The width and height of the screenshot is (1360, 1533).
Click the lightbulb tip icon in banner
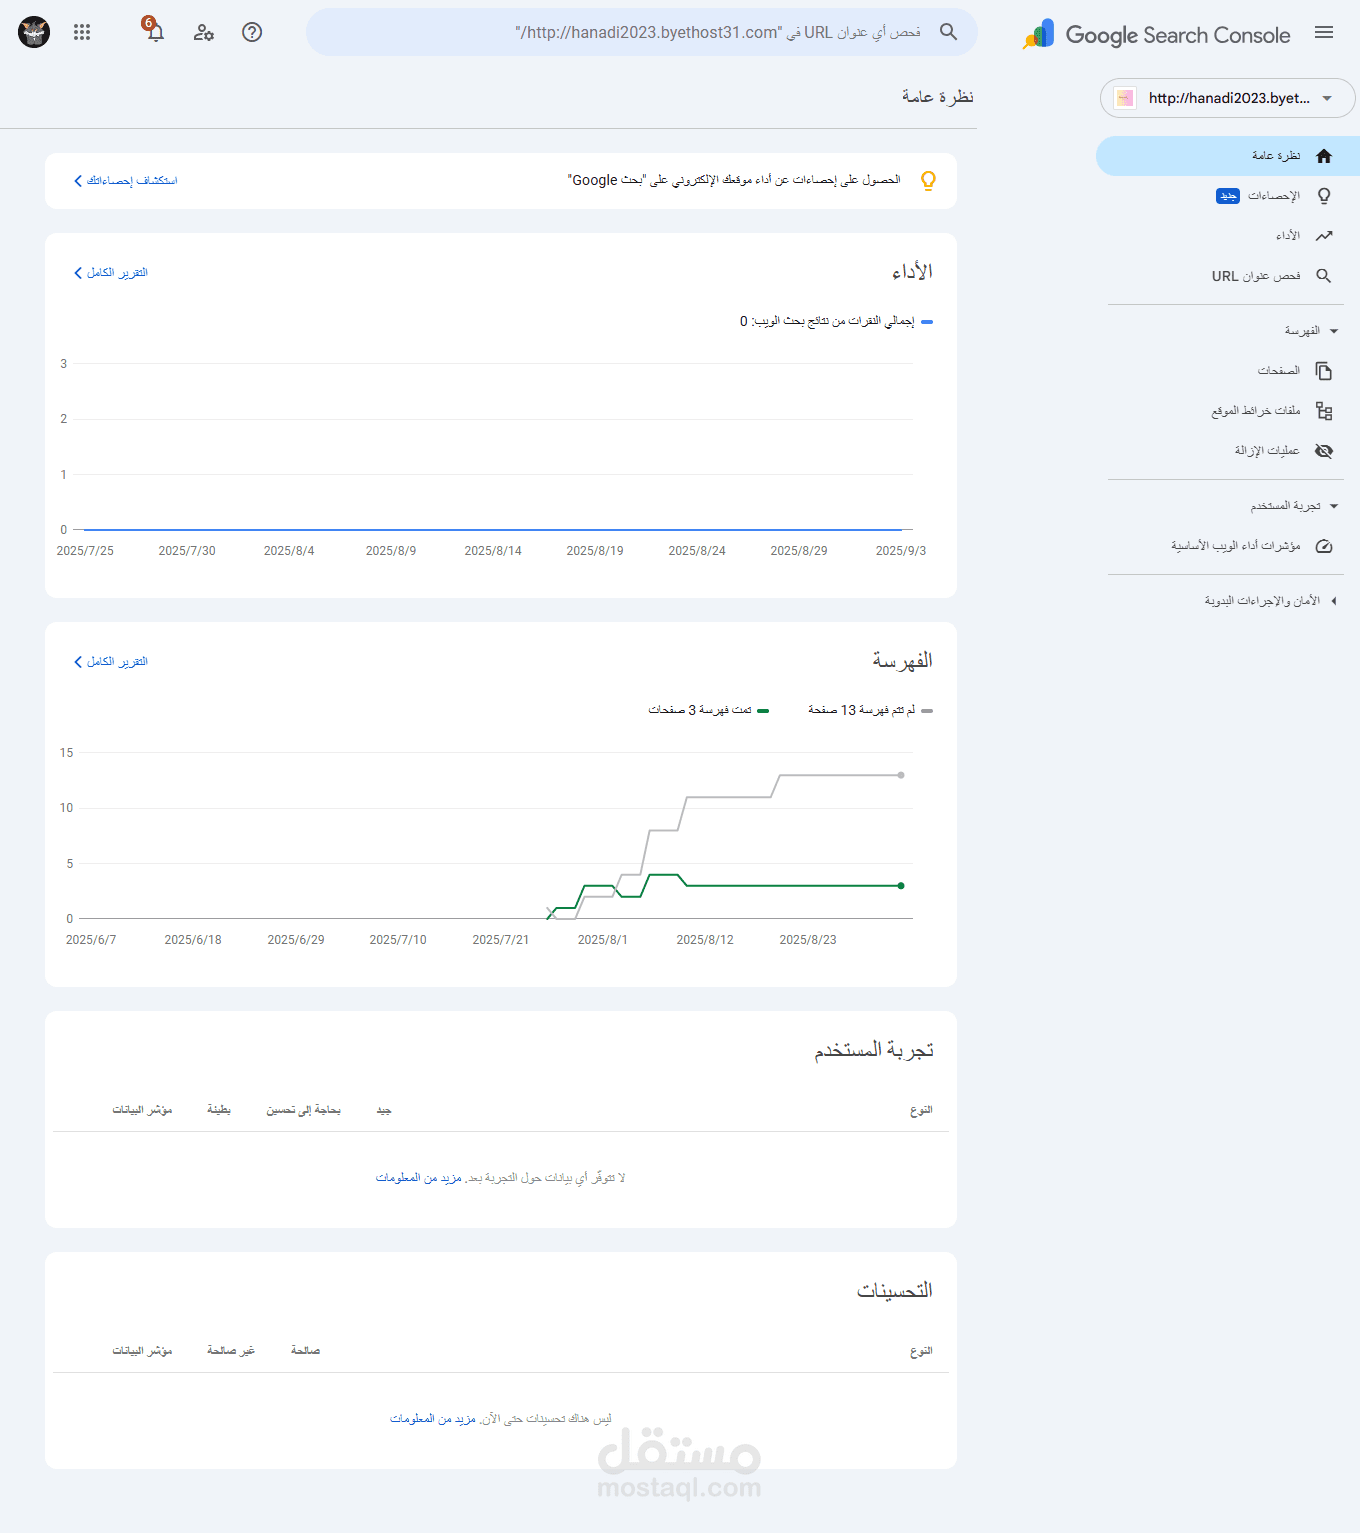(x=928, y=181)
